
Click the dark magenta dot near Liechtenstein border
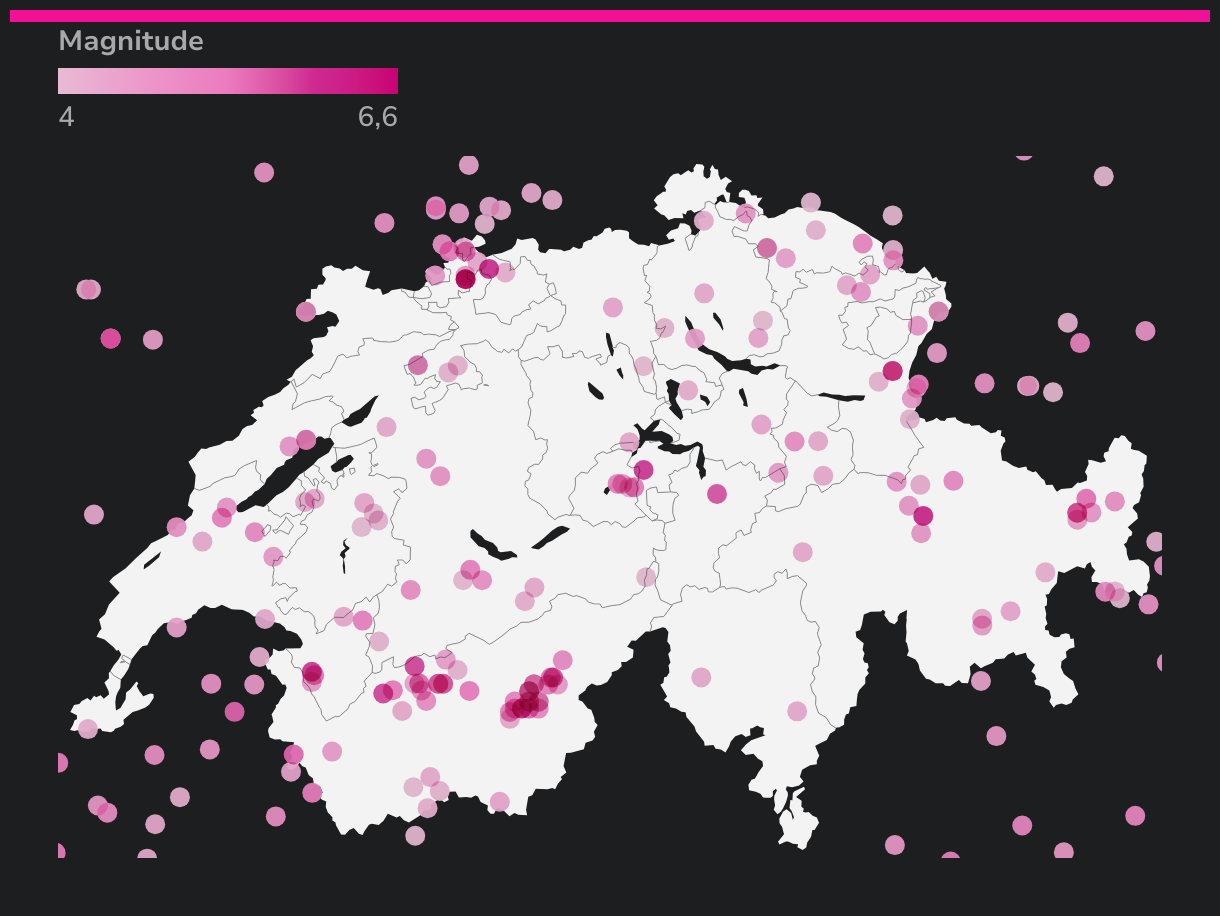click(892, 371)
